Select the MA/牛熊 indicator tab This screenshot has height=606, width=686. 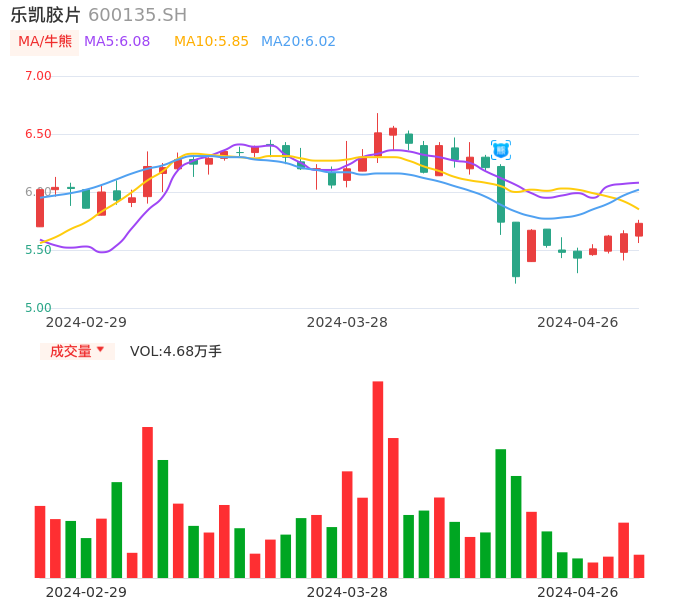(x=45, y=42)
